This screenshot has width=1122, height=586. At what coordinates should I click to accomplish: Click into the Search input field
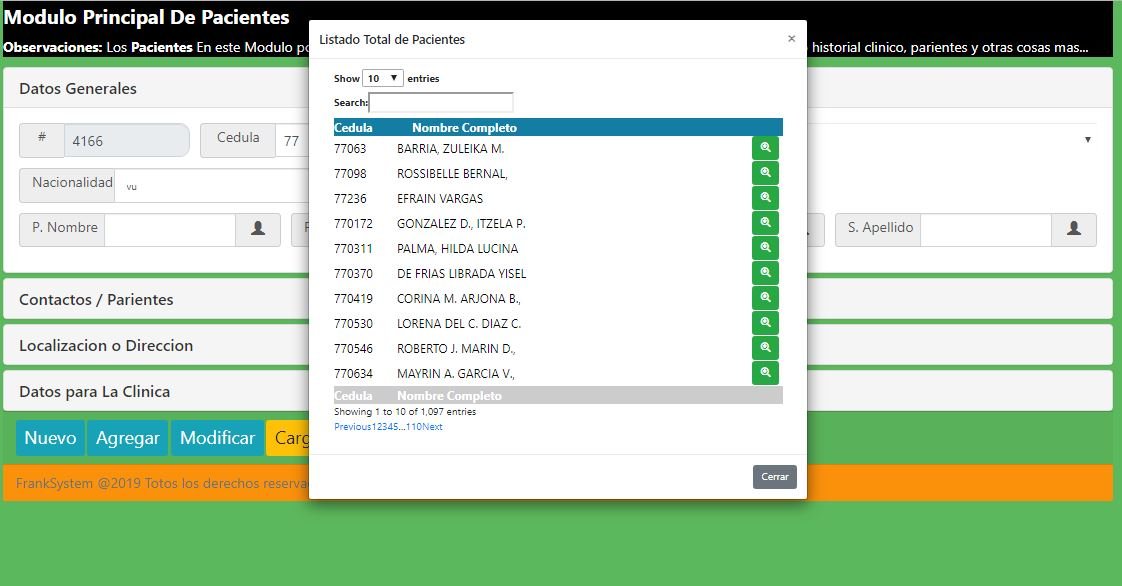(441, 102)
